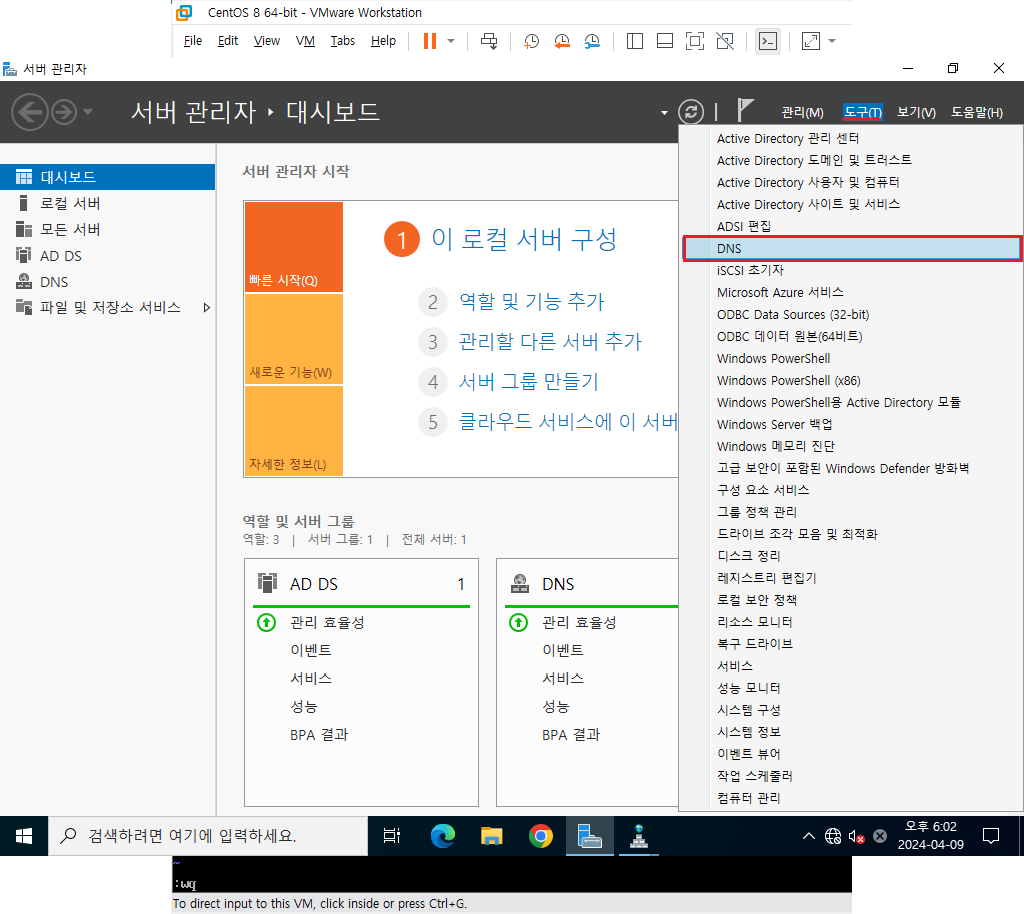
Task: Click 역할 및 기능 추가 link
Action: (532, 302)
